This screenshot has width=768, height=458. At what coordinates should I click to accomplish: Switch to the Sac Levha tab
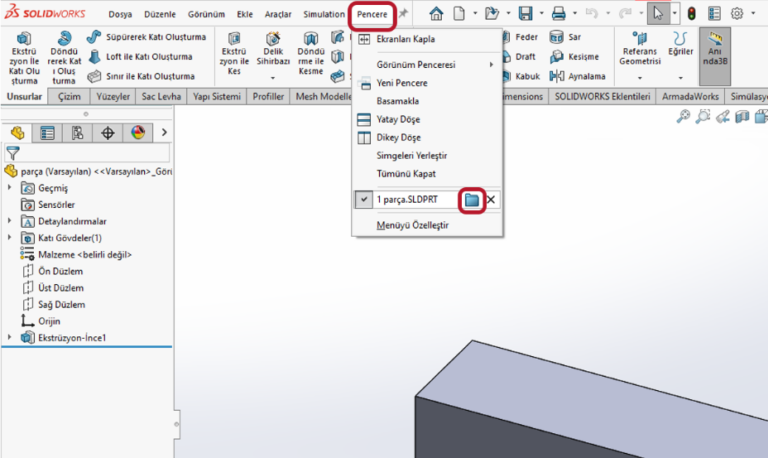[160, 97]
